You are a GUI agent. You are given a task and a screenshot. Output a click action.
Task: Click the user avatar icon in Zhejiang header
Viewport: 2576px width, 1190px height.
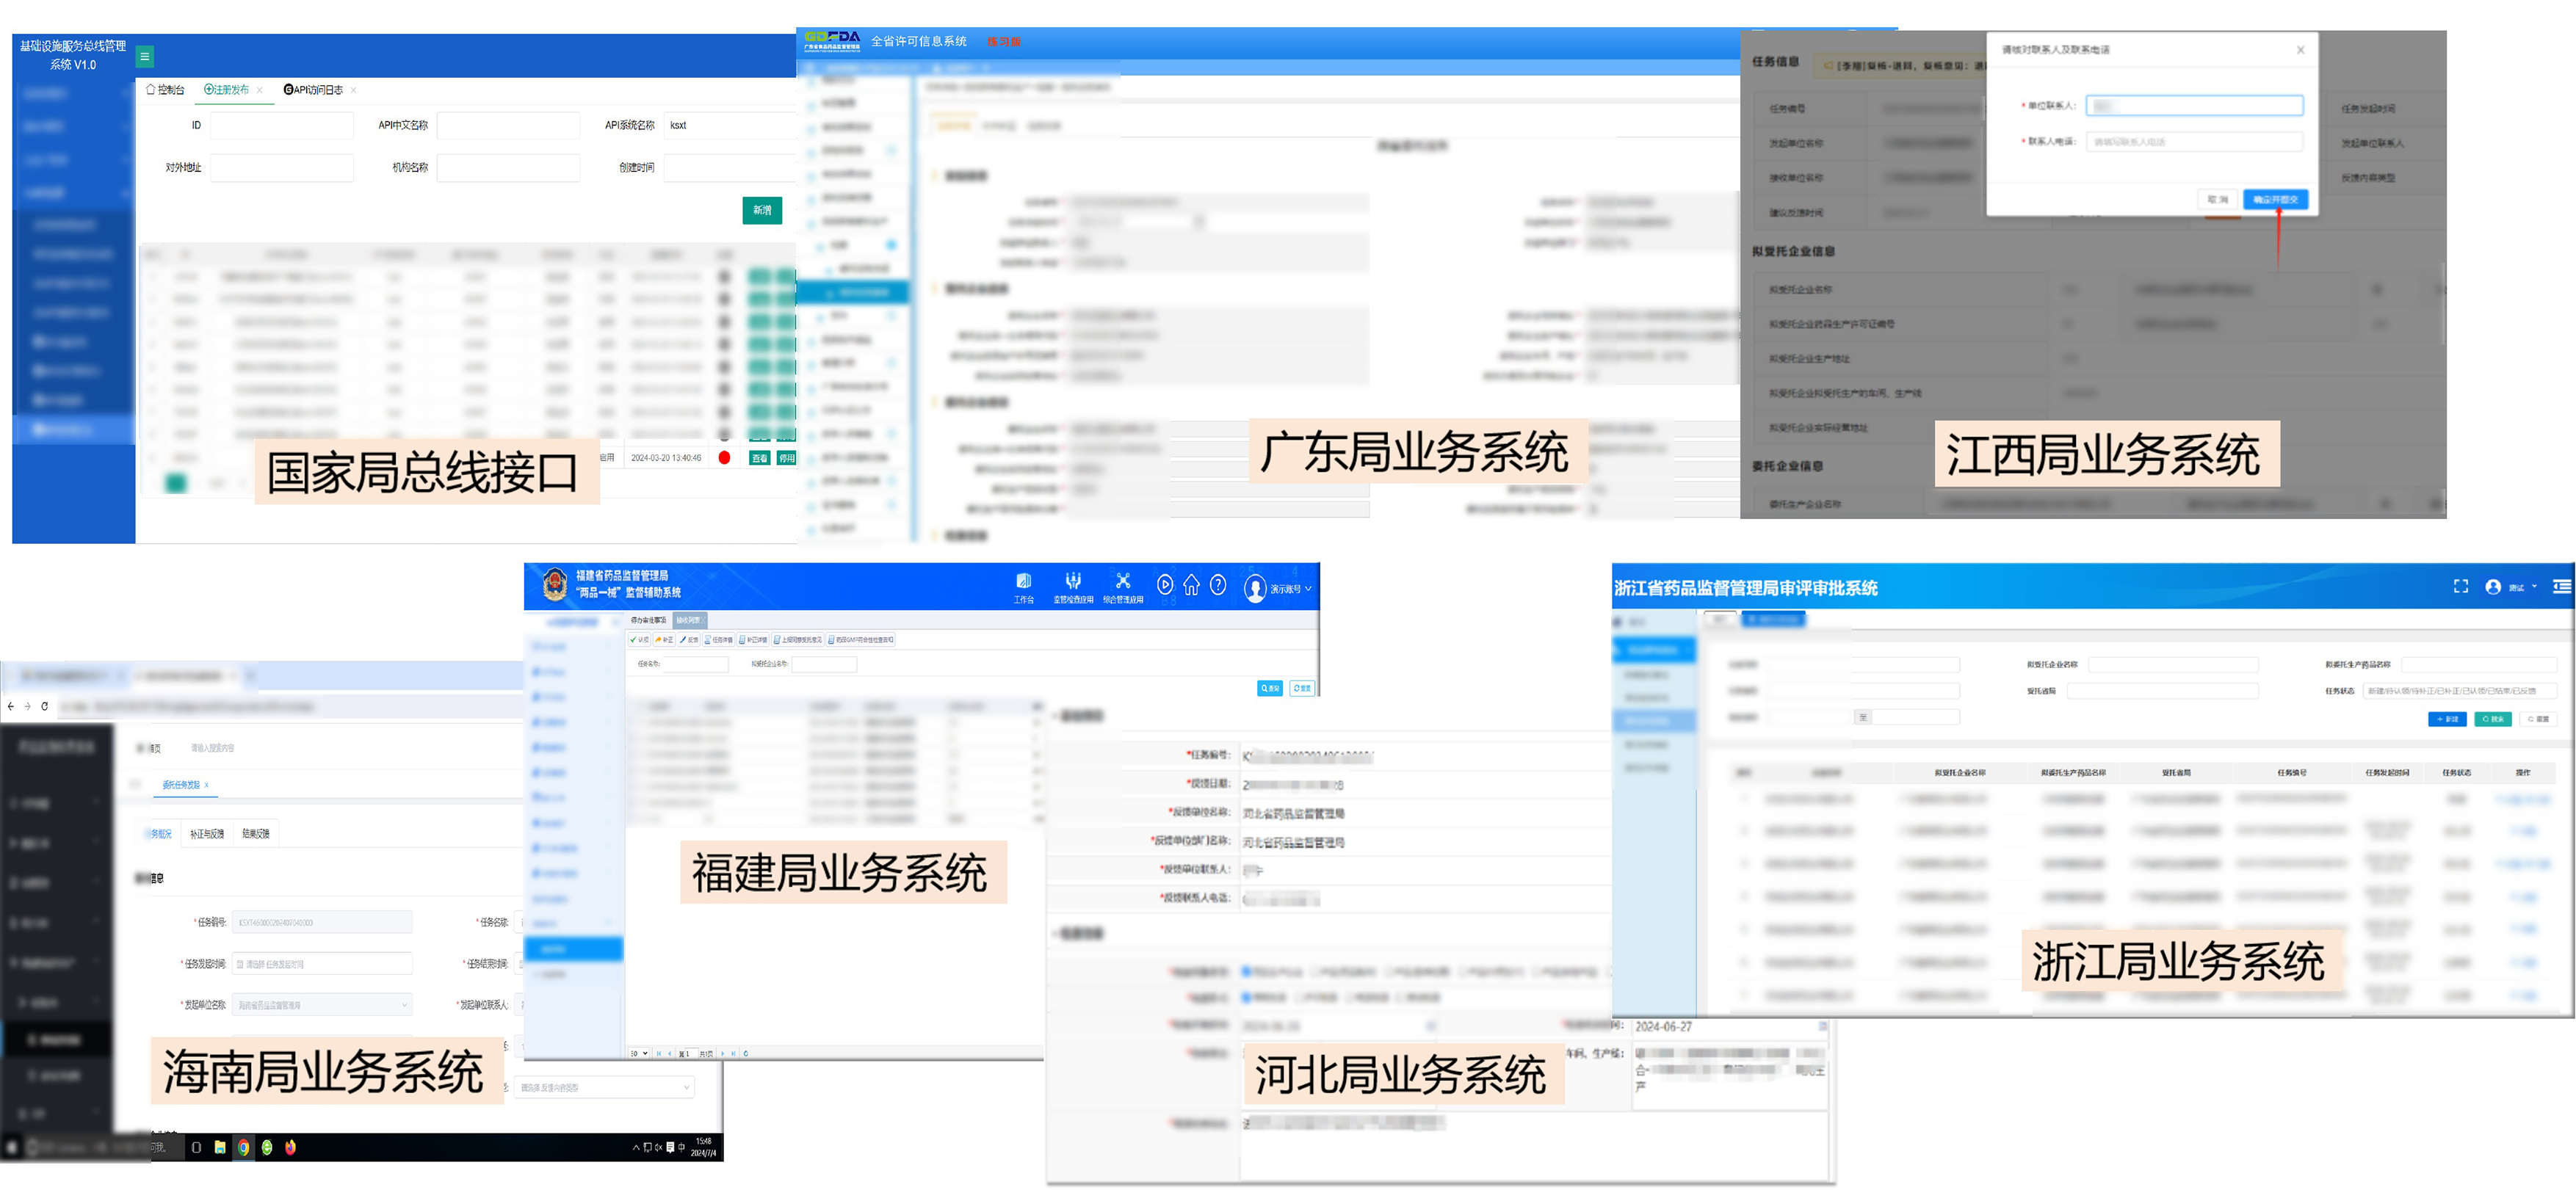click(2493, 587)
